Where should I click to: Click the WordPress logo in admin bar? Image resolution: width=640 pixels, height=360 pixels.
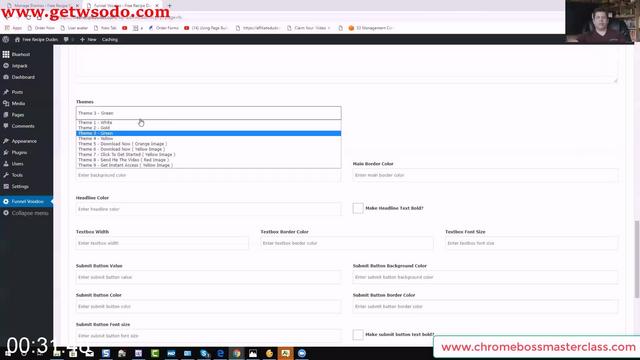point(6,40)
